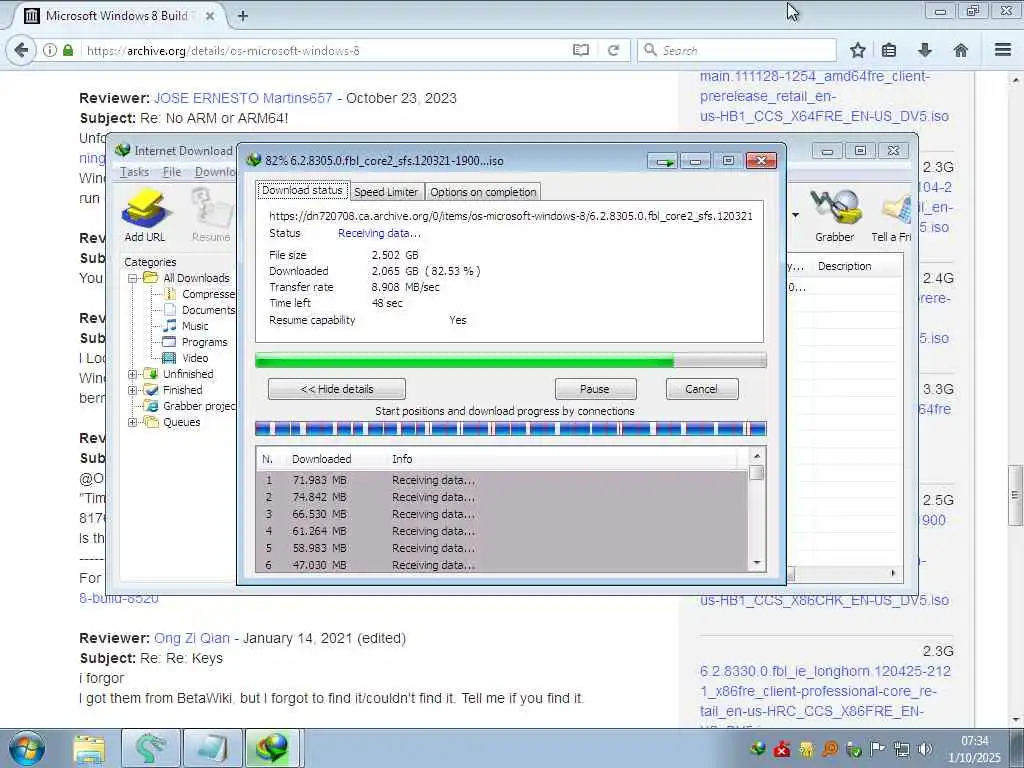Bookmark this page with the star icon

coord(857,50)
